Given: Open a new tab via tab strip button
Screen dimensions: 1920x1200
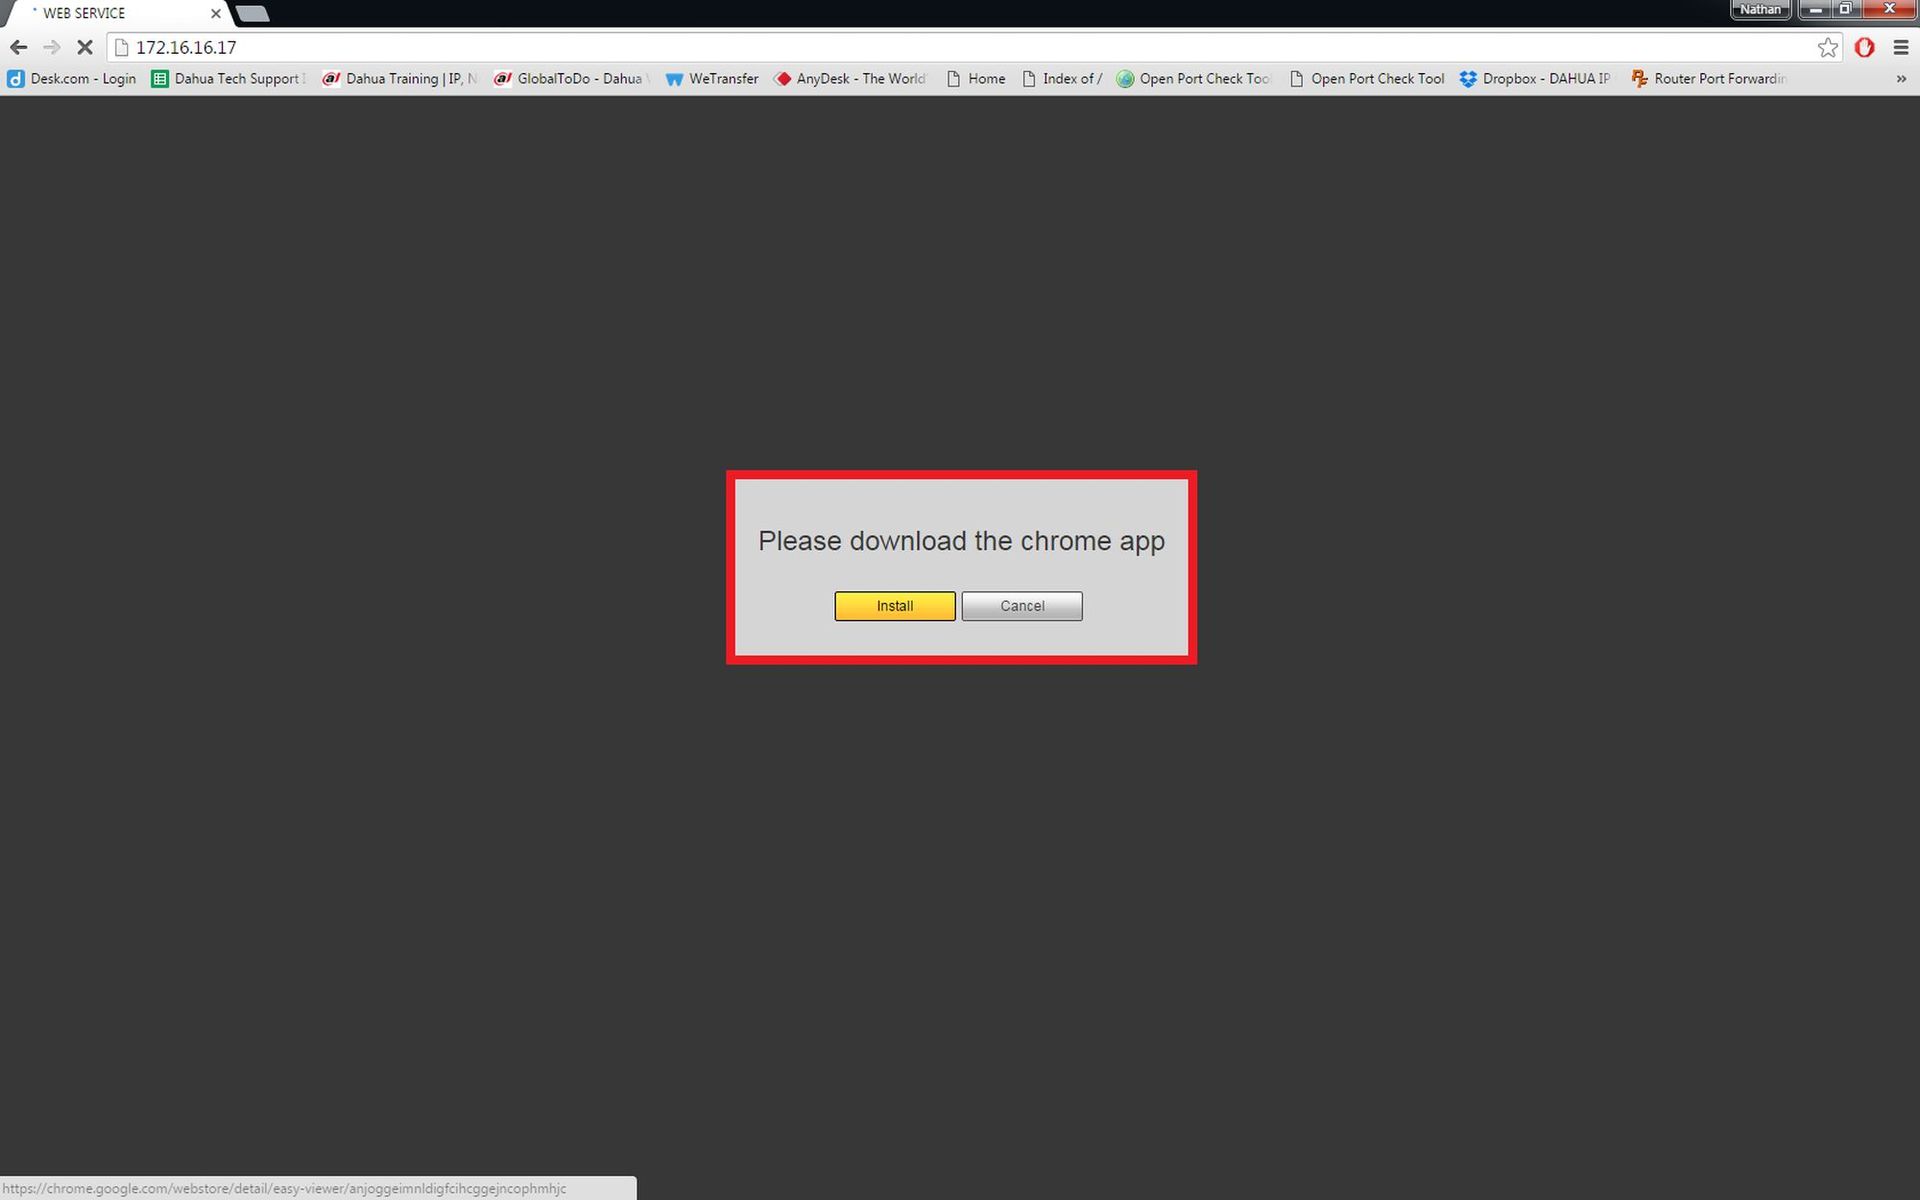Looking at the screenshot, I should pos(252,13).
